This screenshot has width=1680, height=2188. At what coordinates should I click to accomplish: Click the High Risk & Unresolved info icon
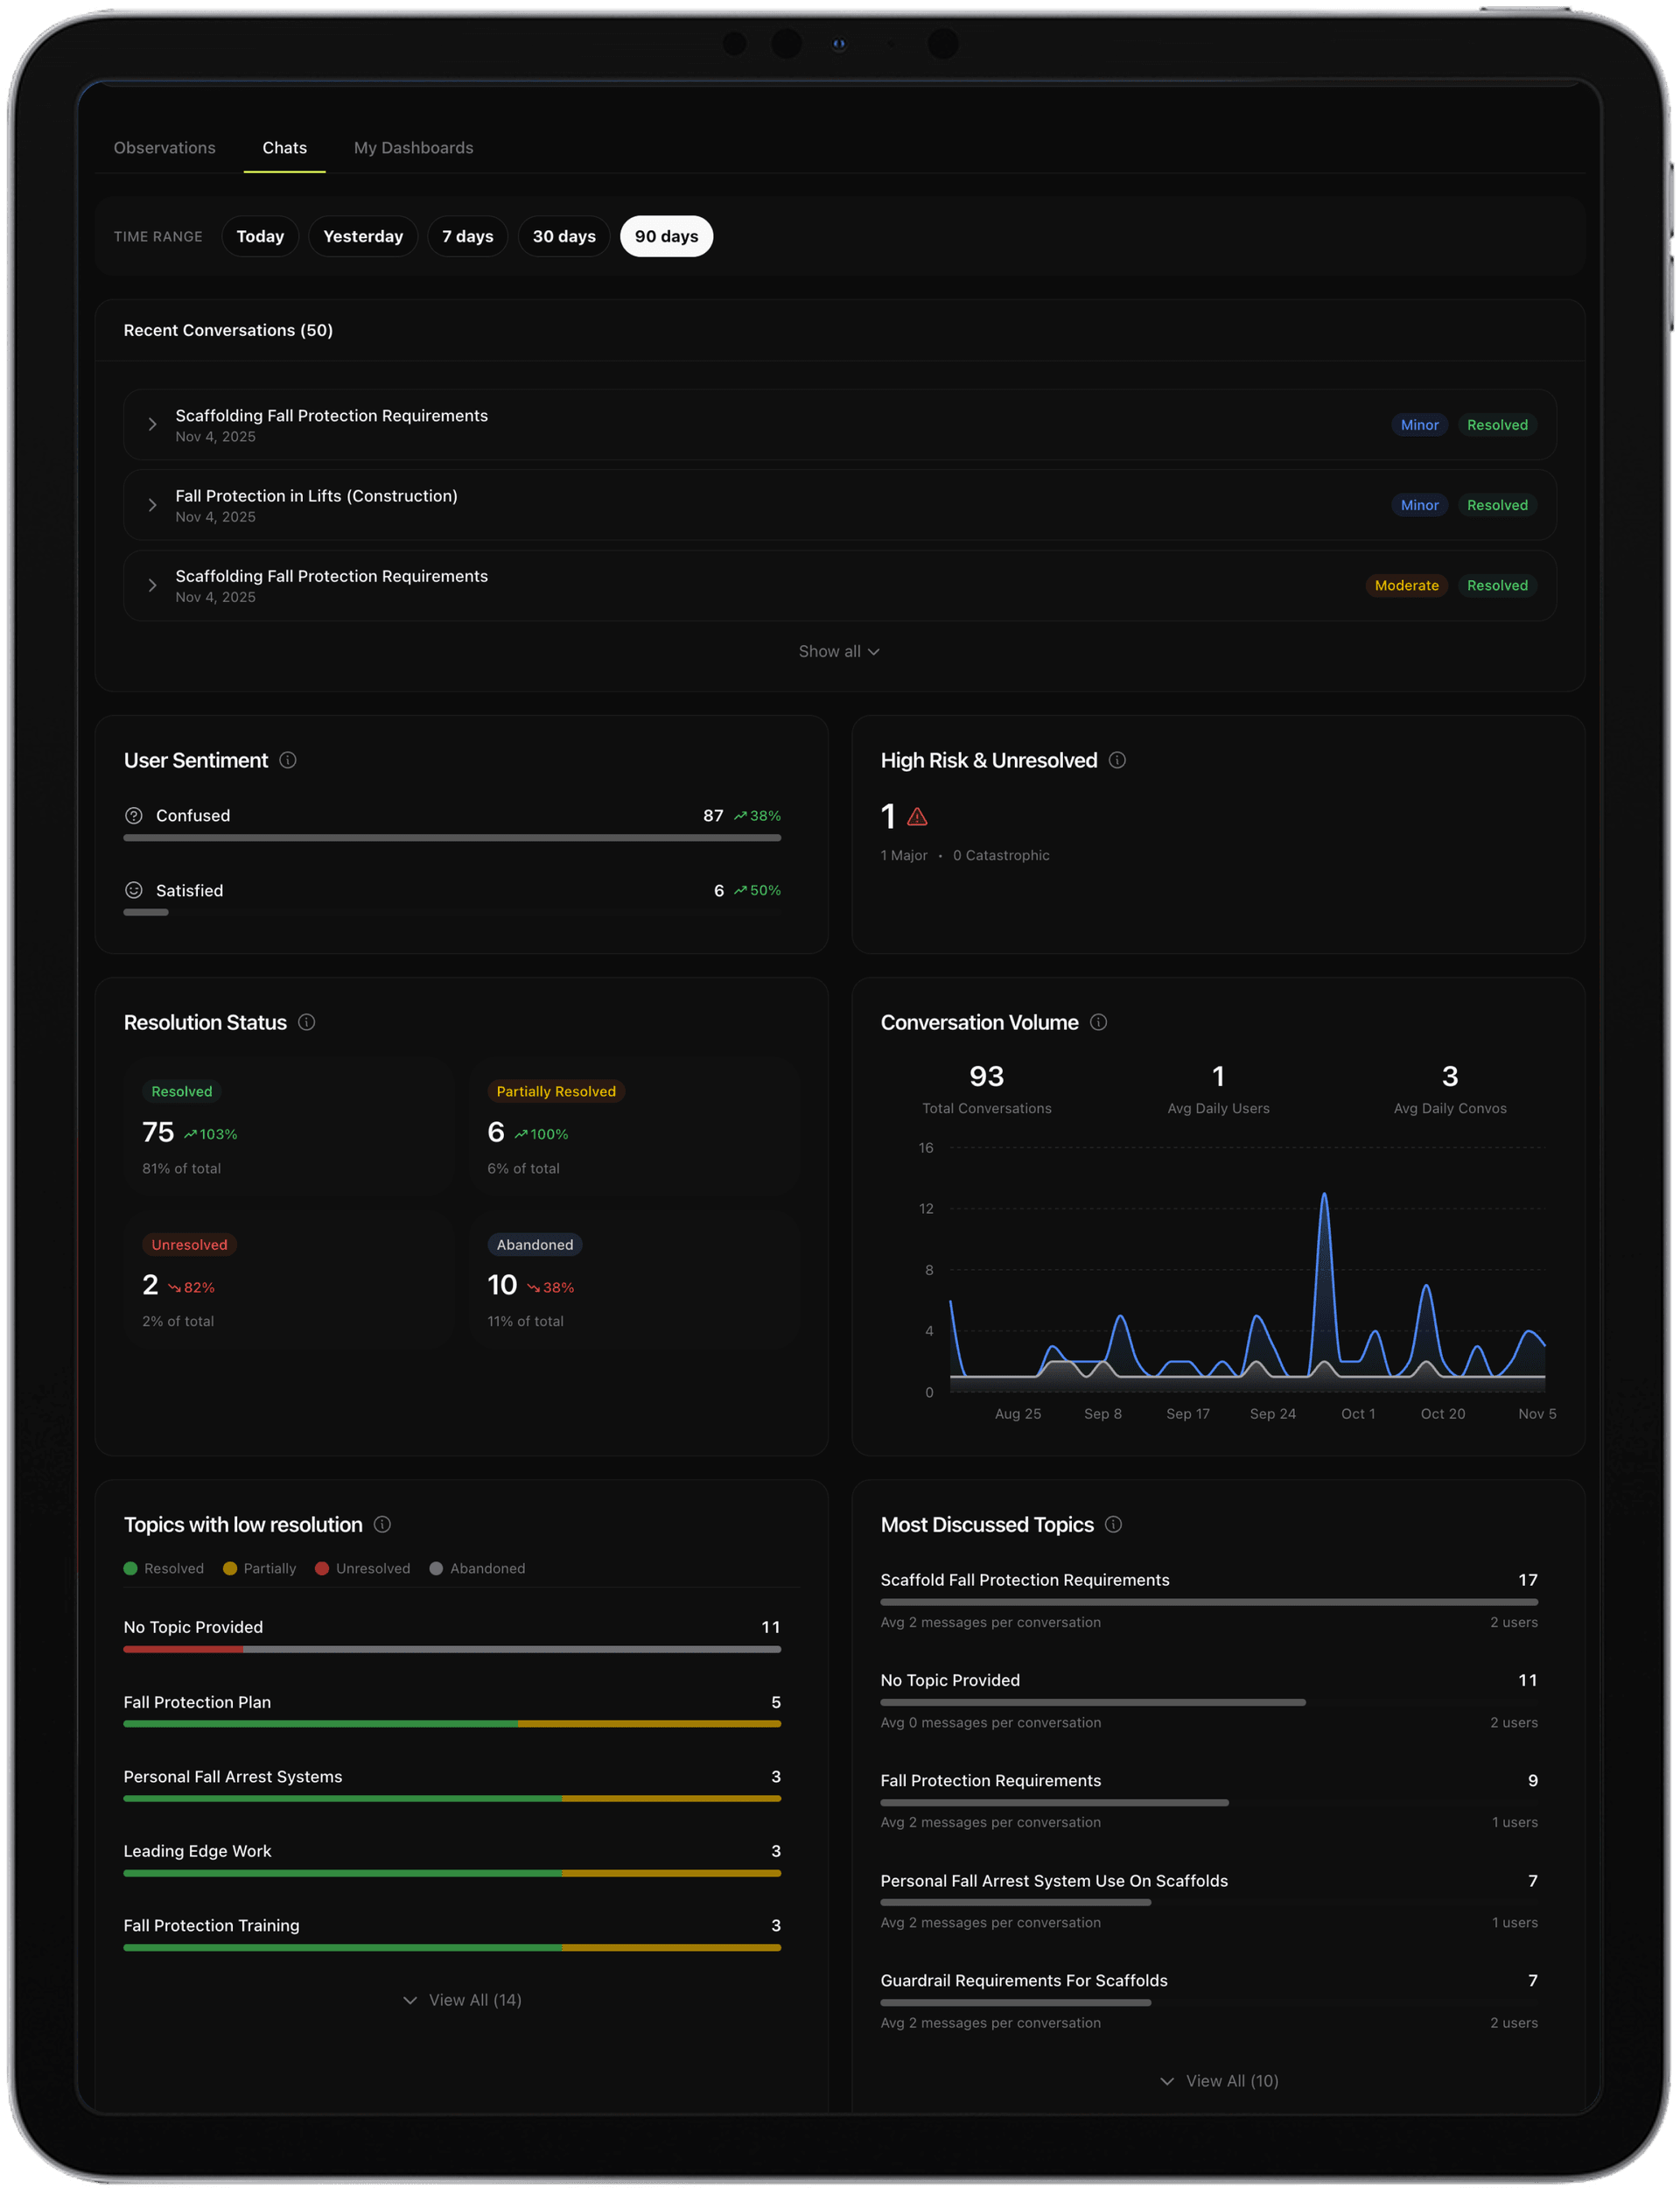1118,760
